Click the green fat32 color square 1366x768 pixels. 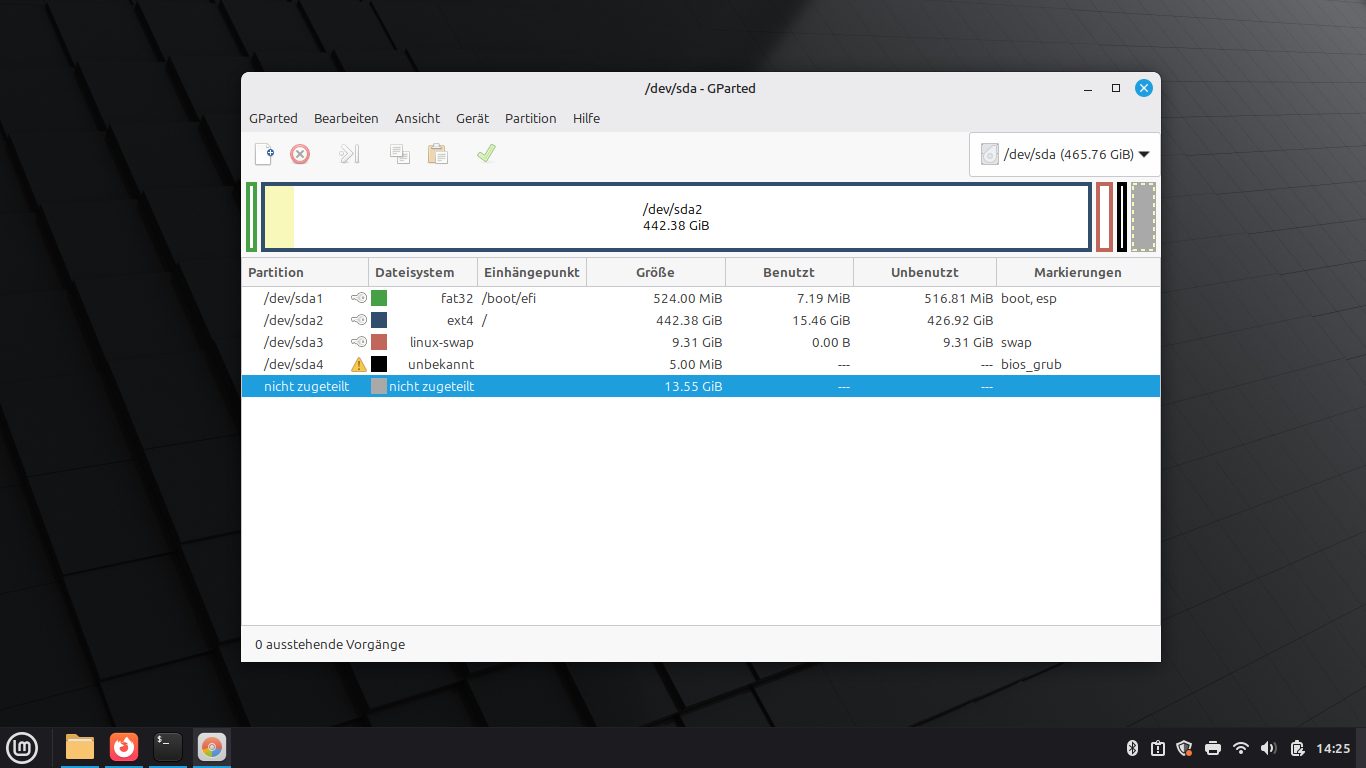click(379, 298)
